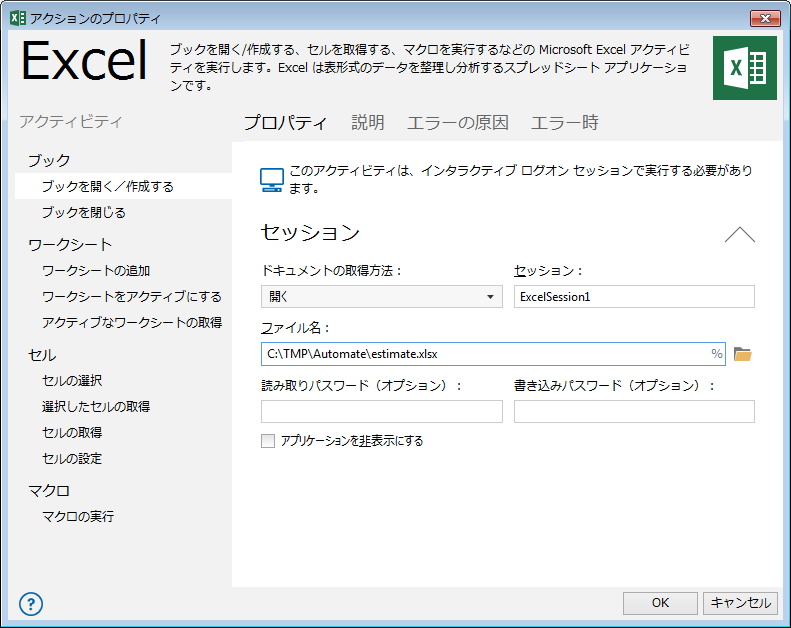Image resolution: width=791 pixels, height=628 pixels.
Task: Click the ファイル名 path field
Action: [493, 354]
